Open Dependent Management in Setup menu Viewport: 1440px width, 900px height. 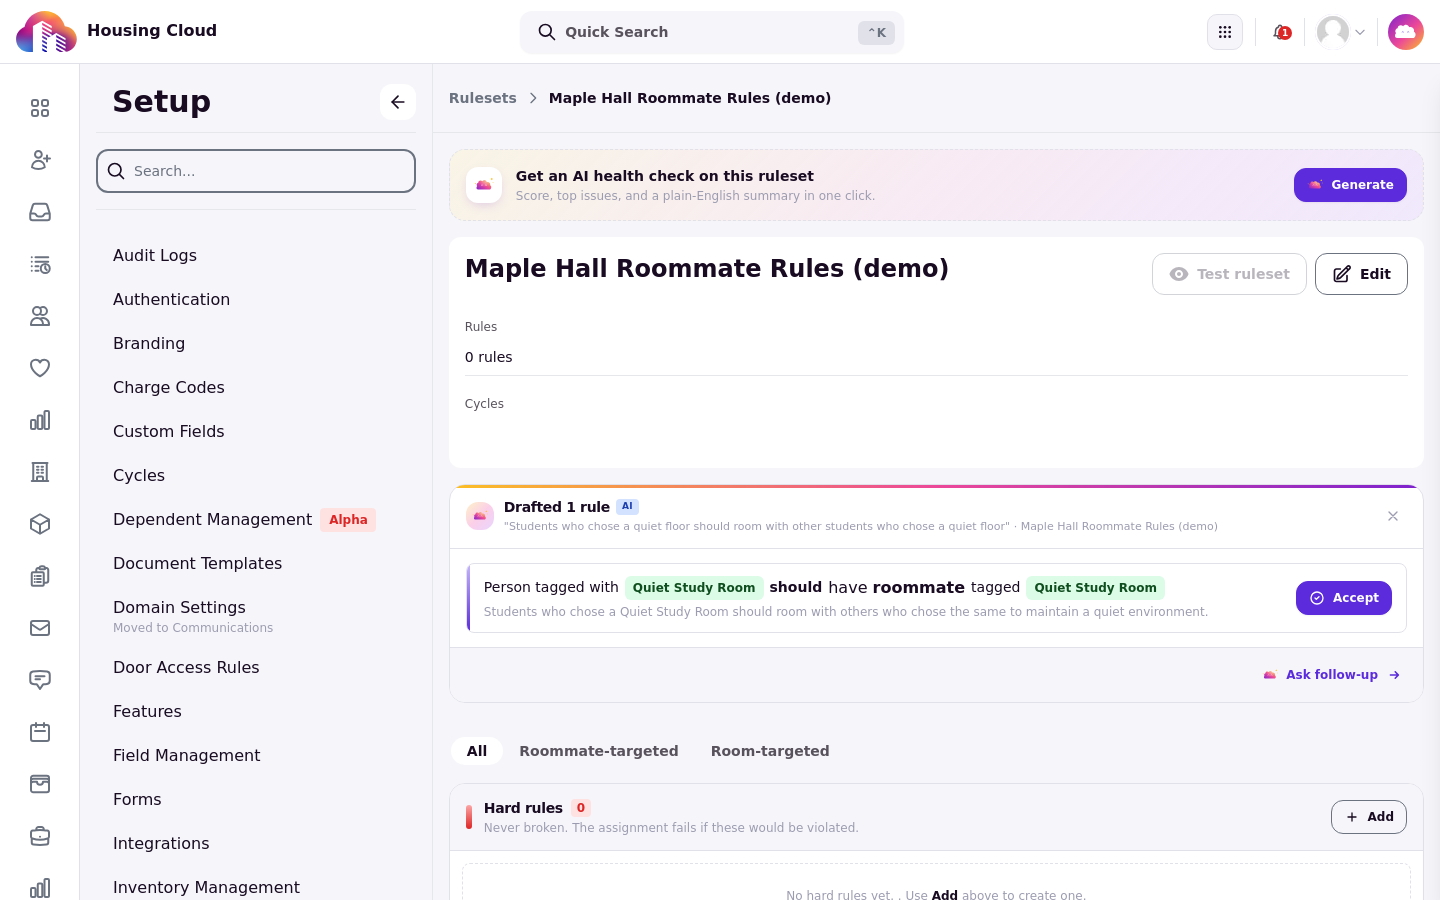213,519
